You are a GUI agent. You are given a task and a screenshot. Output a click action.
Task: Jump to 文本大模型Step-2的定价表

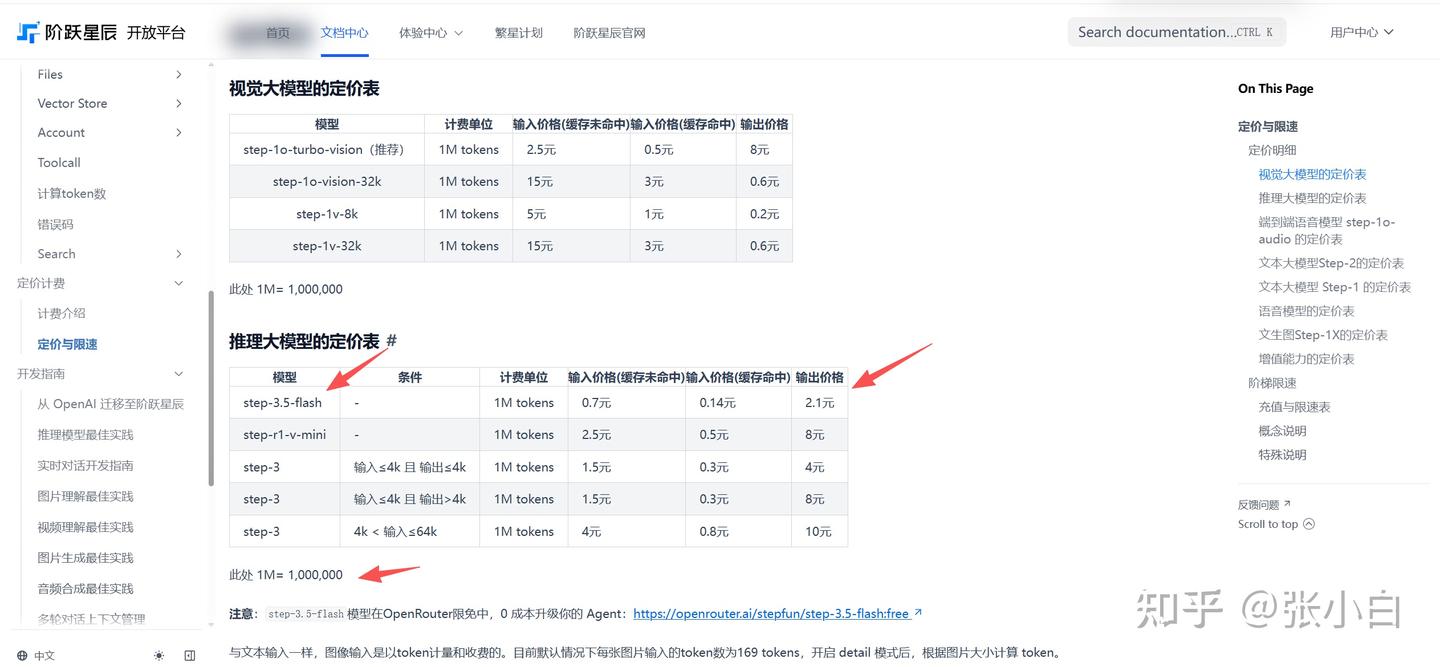pyautogui.click(x=1331, y=263)
